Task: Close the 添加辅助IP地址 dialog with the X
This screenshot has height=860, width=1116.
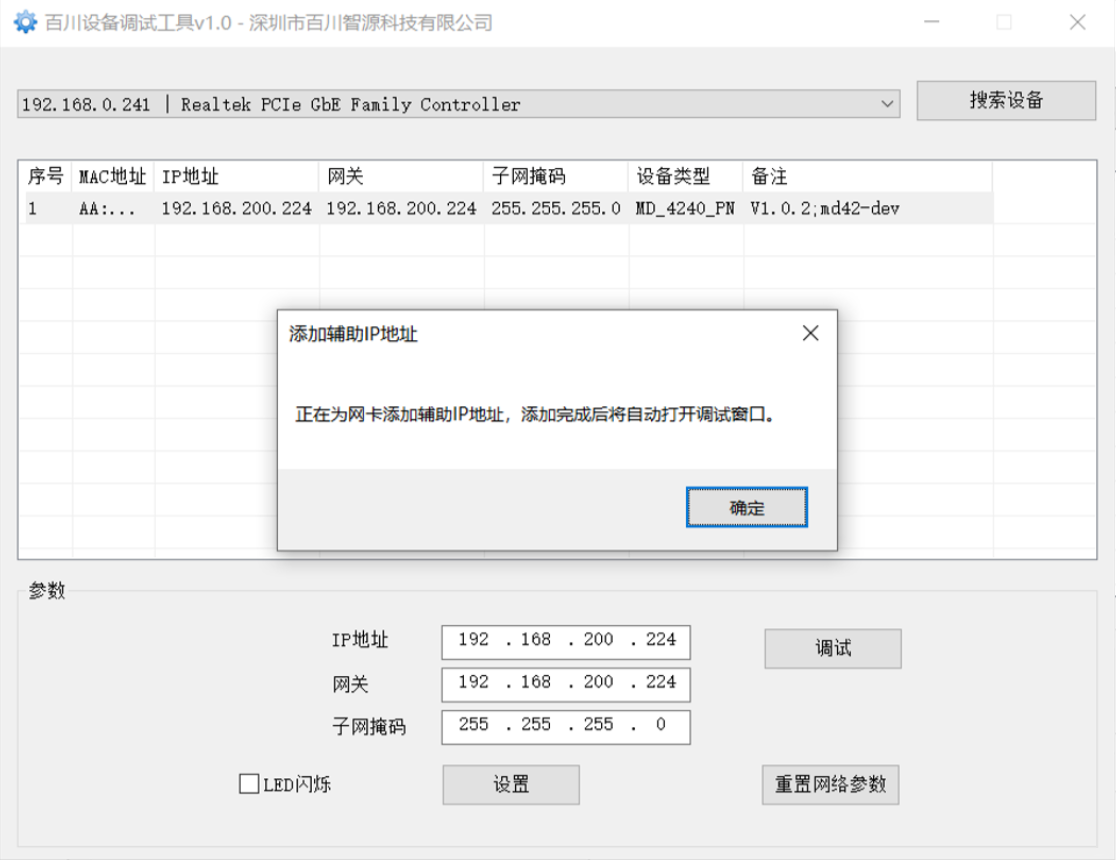Action: (810, 333)
